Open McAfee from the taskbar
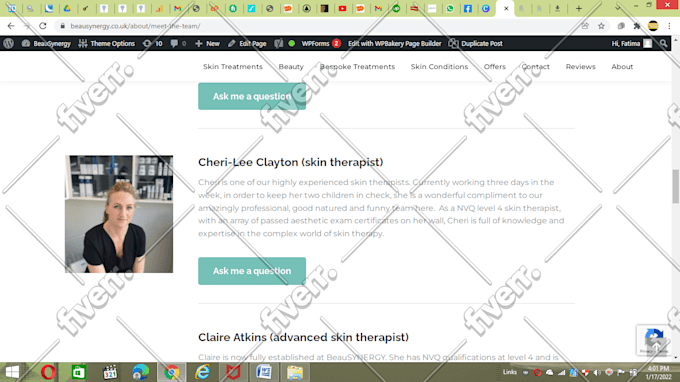The image size is (680, 382). tap(233, 372)
